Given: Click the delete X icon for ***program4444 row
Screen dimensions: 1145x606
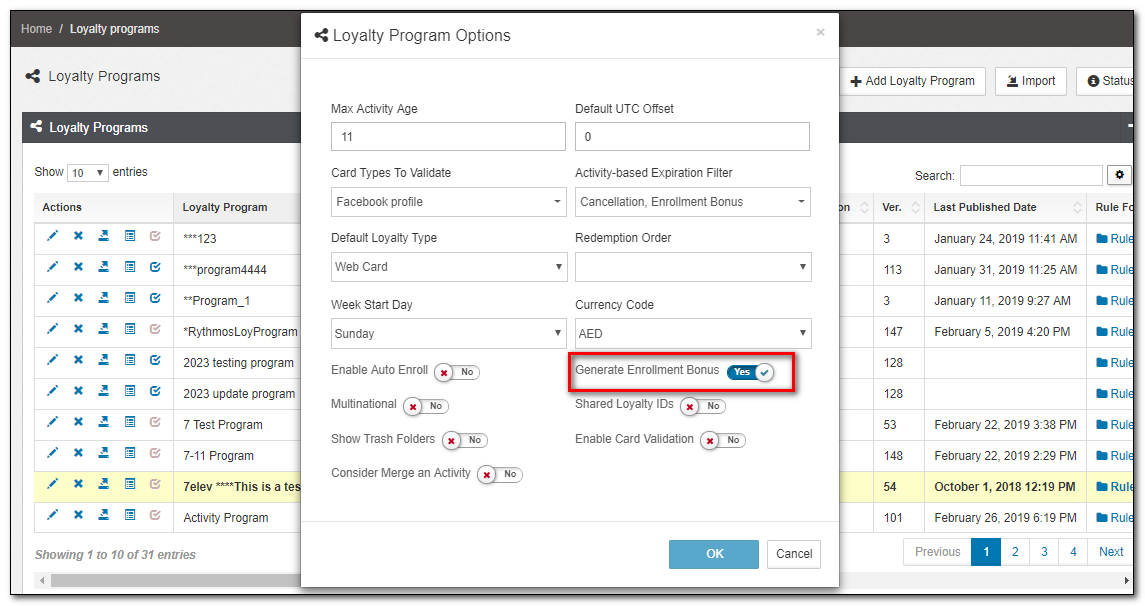Looking at the screenshot, I should [78, 269].
